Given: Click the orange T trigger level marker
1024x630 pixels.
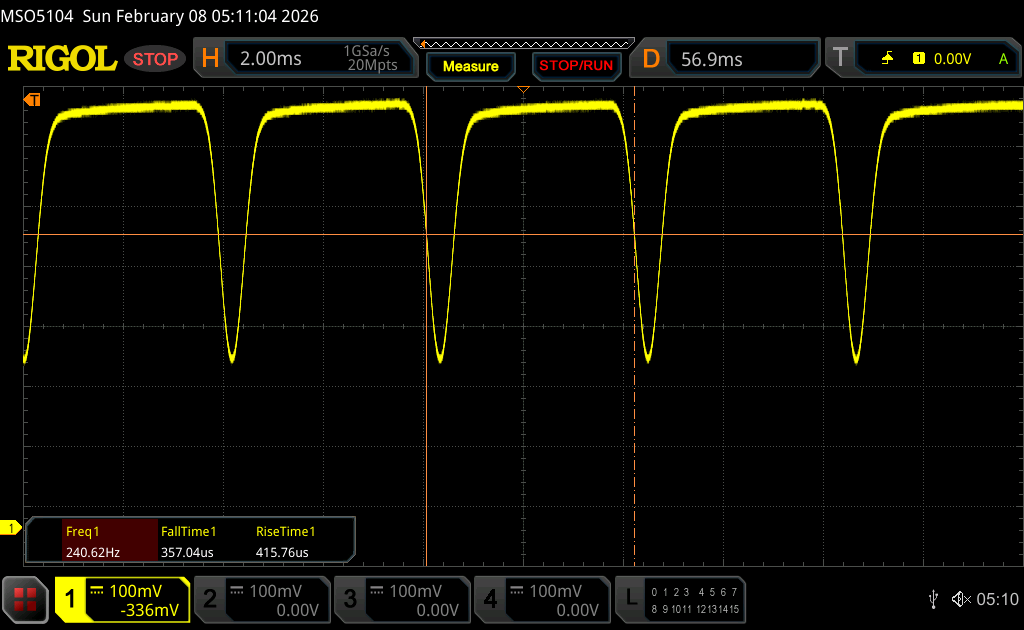Looking at the screenshot, I should coord(32,99).
